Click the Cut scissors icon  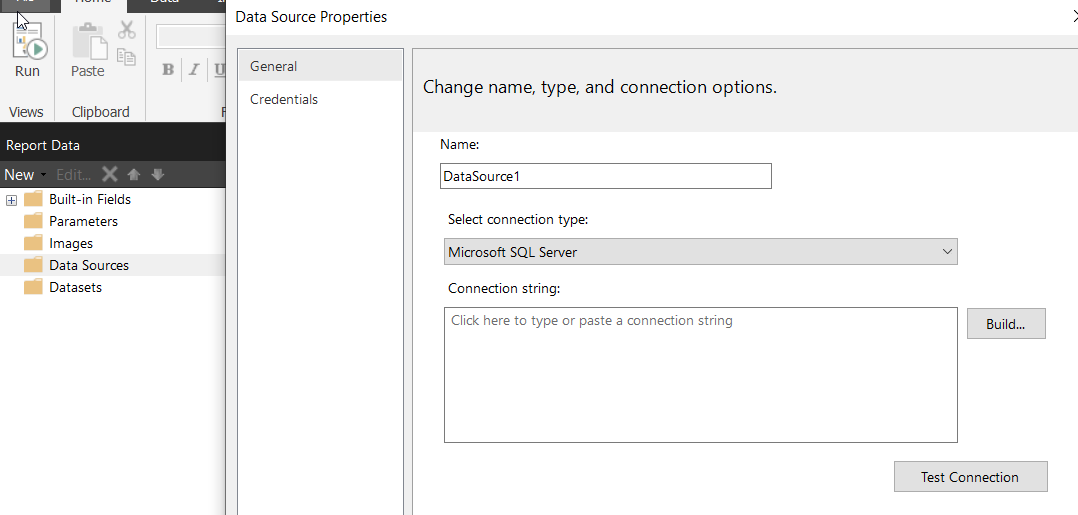pyautogui.click(x=126, y=30)
